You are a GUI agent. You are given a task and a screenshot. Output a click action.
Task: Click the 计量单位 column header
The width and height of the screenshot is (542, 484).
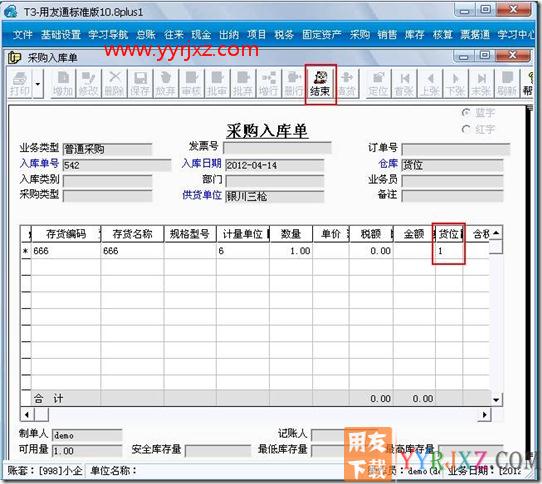point(243,234)
